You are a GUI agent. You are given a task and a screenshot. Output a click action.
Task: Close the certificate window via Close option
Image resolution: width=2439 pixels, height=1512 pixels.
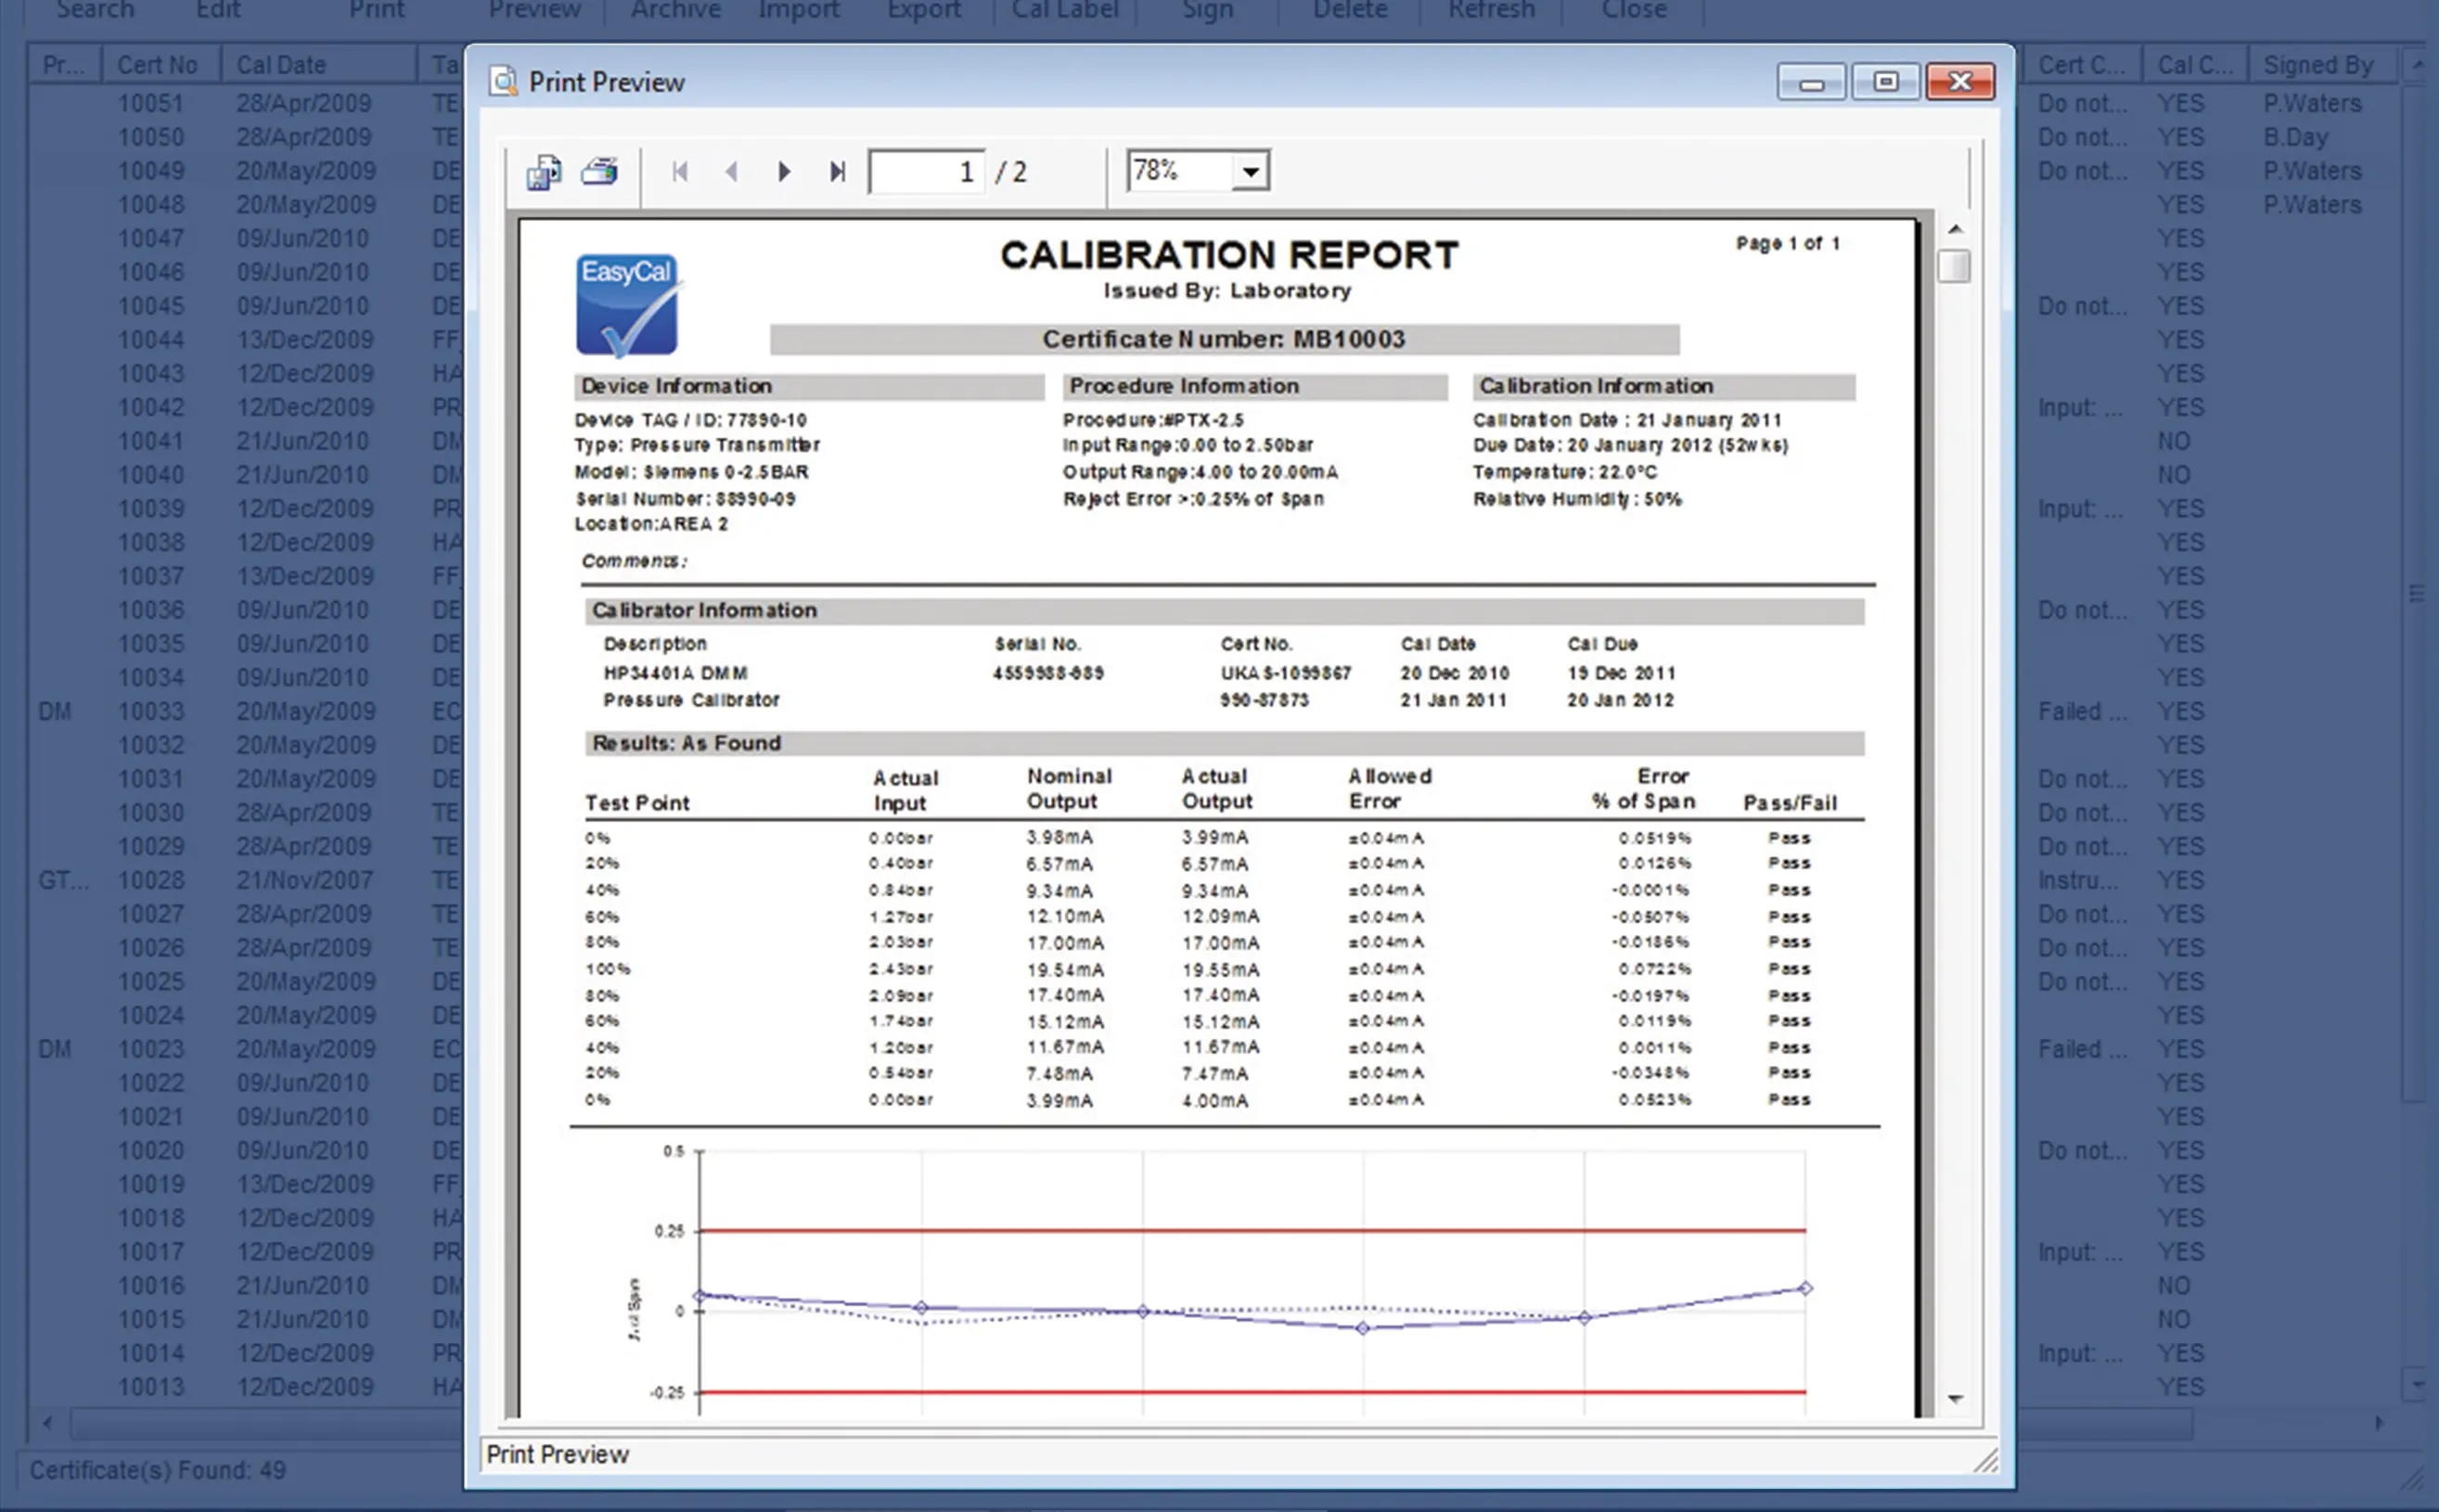[x=1634, y=10]
